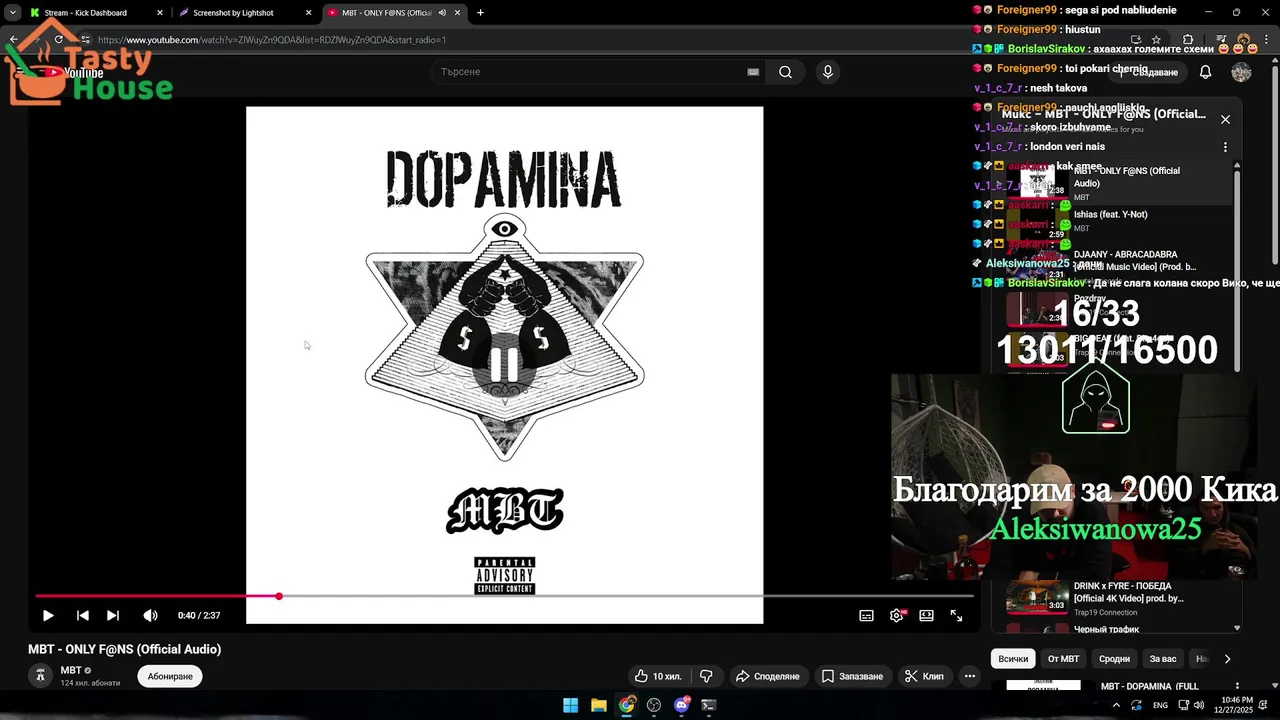Toggle subtitles in the player
The width and height of the screenshot is (1280, 720).
[867, 616]
